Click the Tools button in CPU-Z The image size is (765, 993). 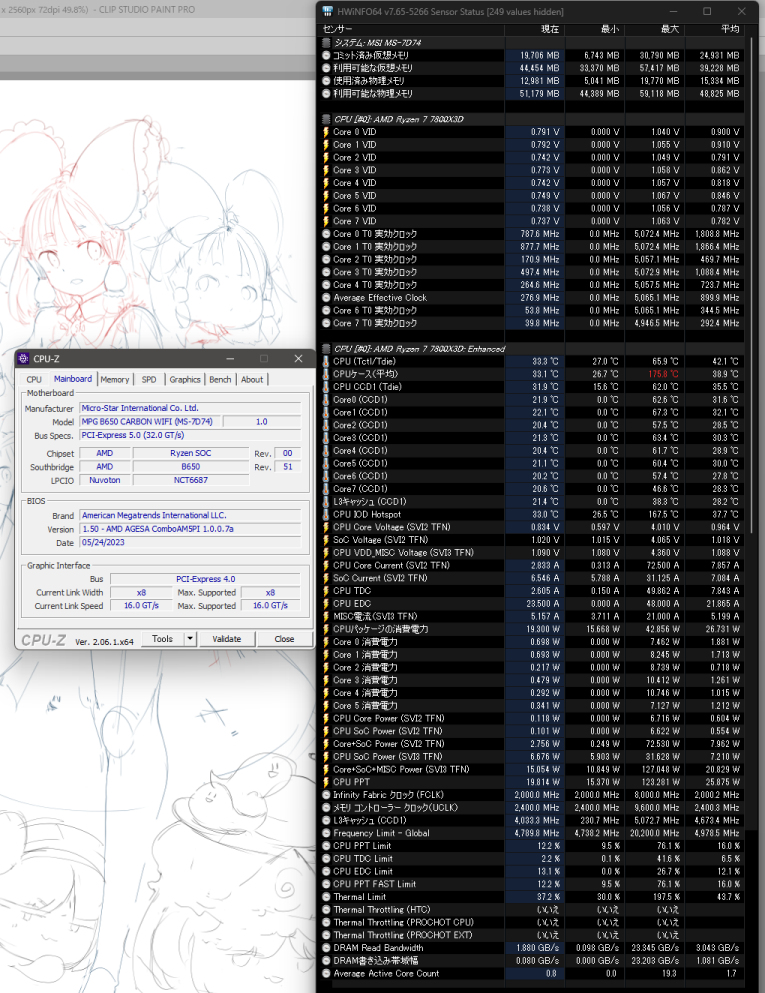pyautogui.click(x=163, y=639)
